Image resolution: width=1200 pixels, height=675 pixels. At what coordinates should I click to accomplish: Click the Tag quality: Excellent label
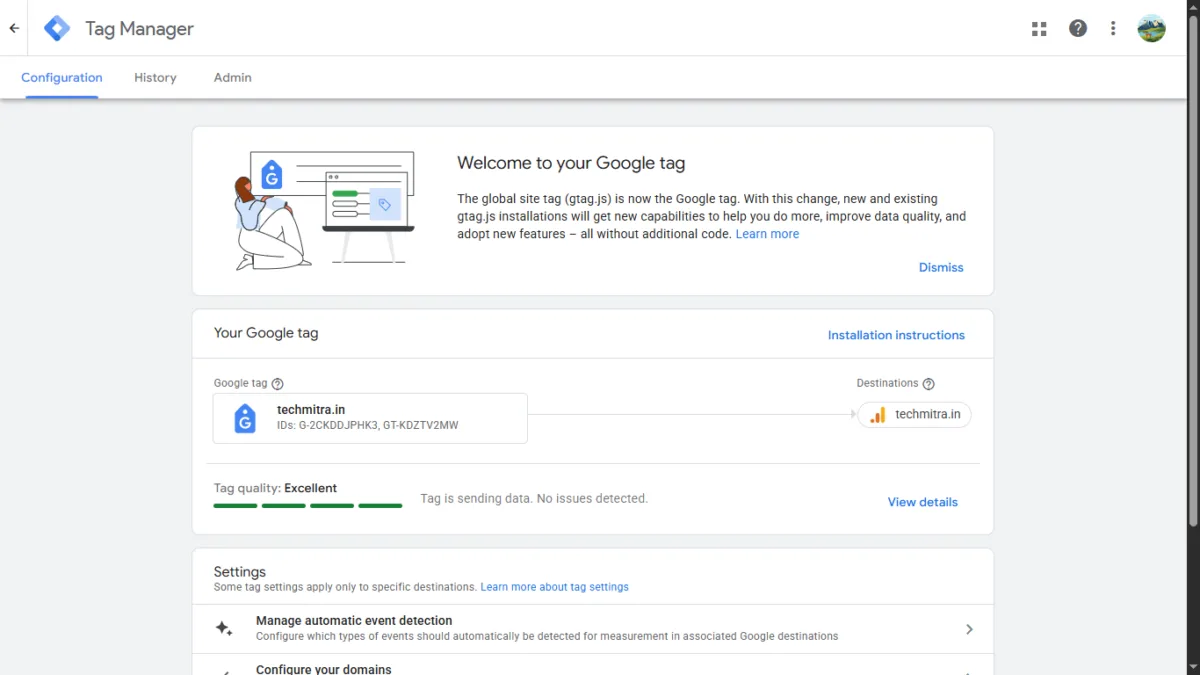click(275, 488)
